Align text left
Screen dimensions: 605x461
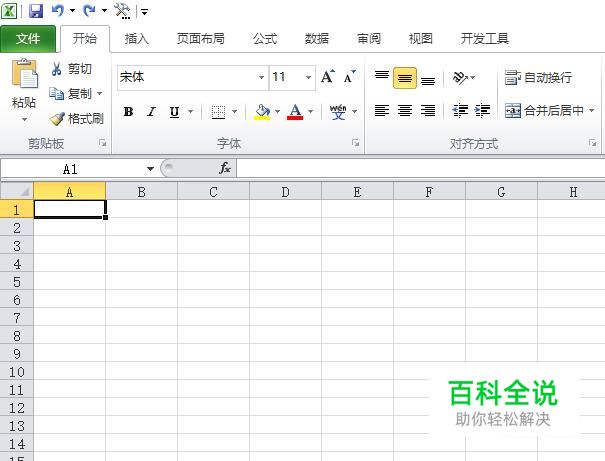382,111
